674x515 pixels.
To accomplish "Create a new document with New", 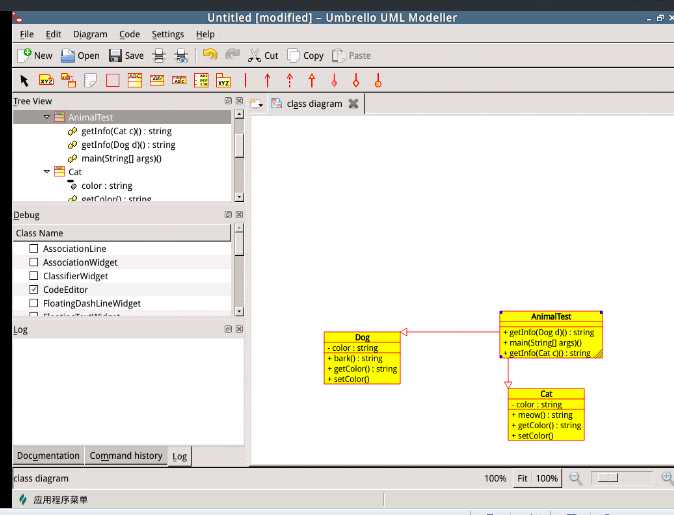I will (35, 55).
